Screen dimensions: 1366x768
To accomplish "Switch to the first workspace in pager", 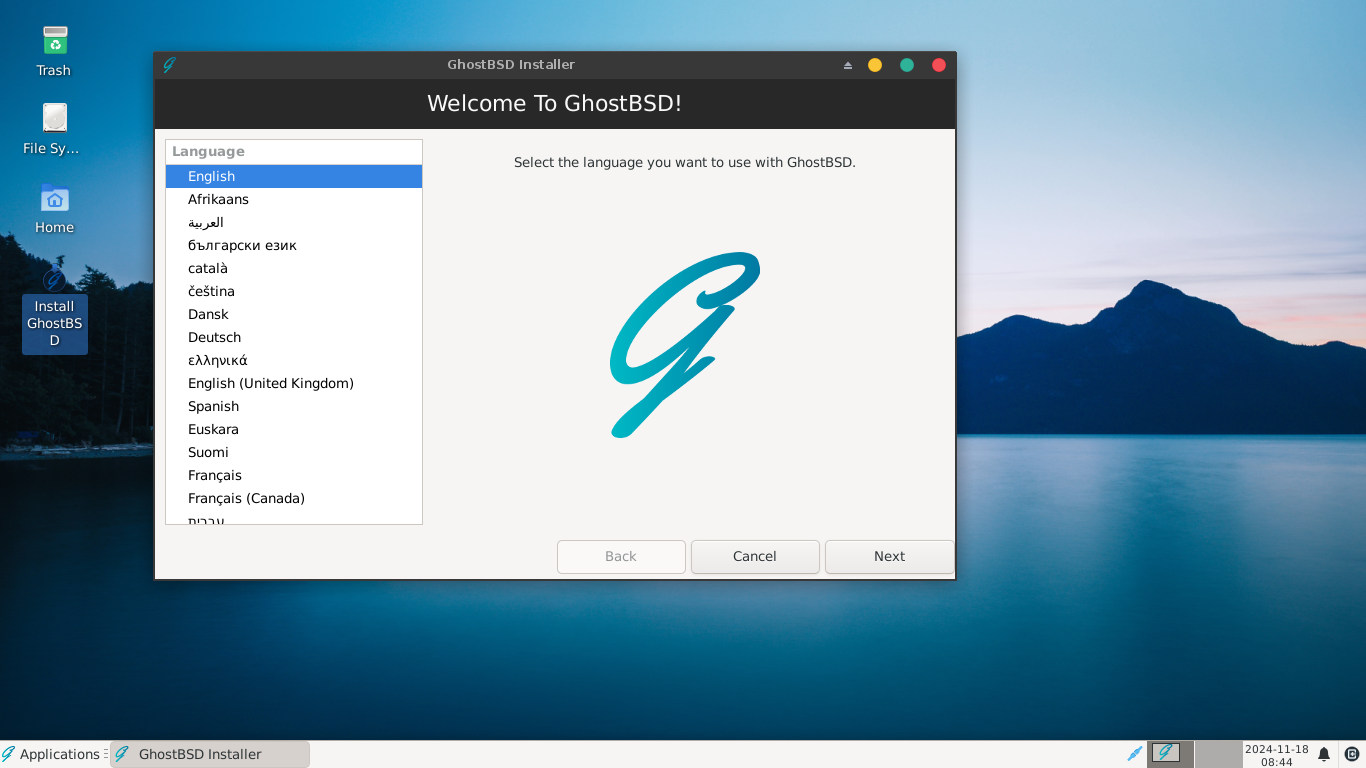I will 1170,754.
